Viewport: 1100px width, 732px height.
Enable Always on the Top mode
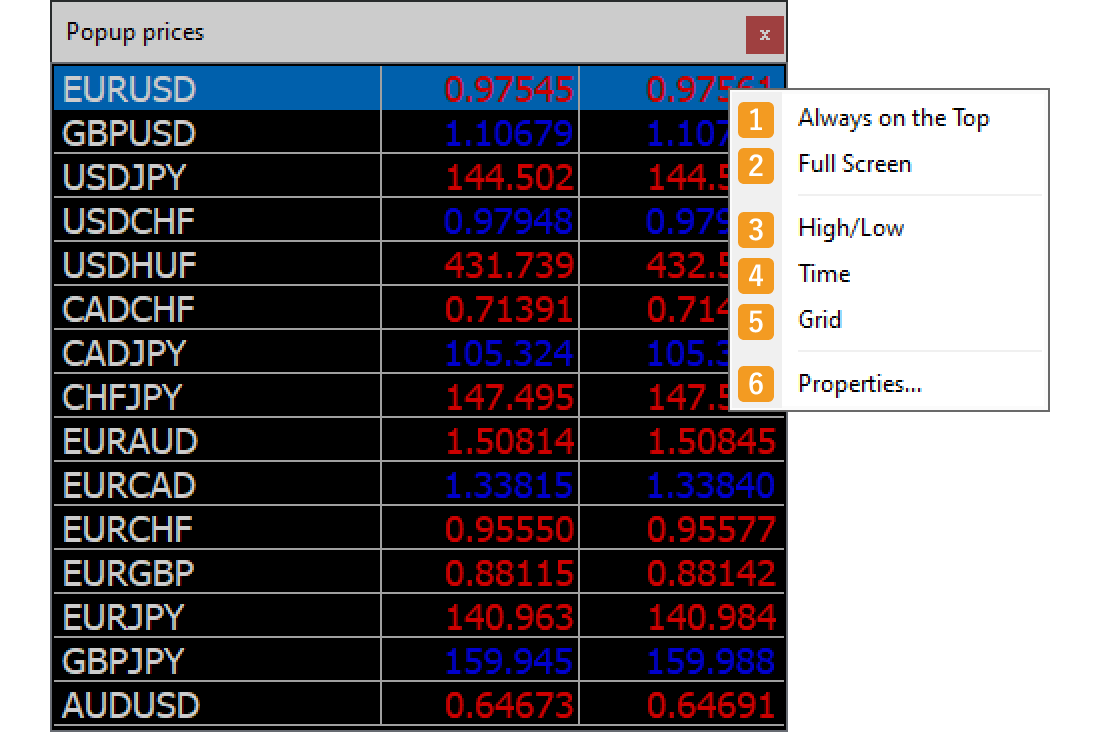tap(893, 118)
